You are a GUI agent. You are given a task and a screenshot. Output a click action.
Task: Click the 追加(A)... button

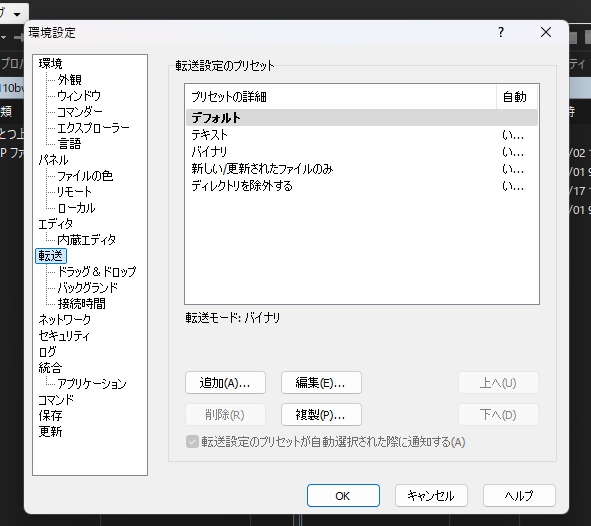pyautogui.click(x=225, y=383)
